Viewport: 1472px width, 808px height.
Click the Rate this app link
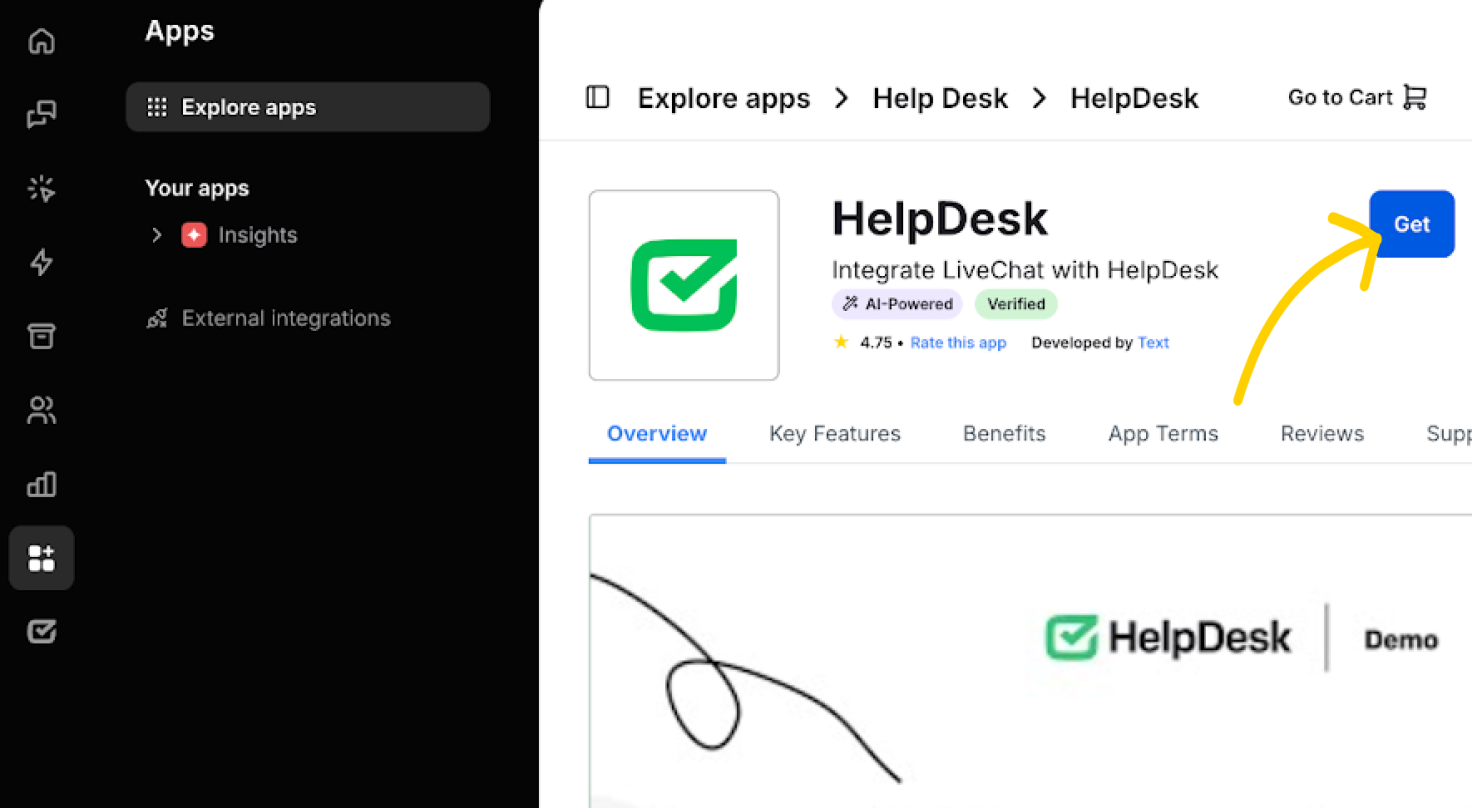pos(958,342)
